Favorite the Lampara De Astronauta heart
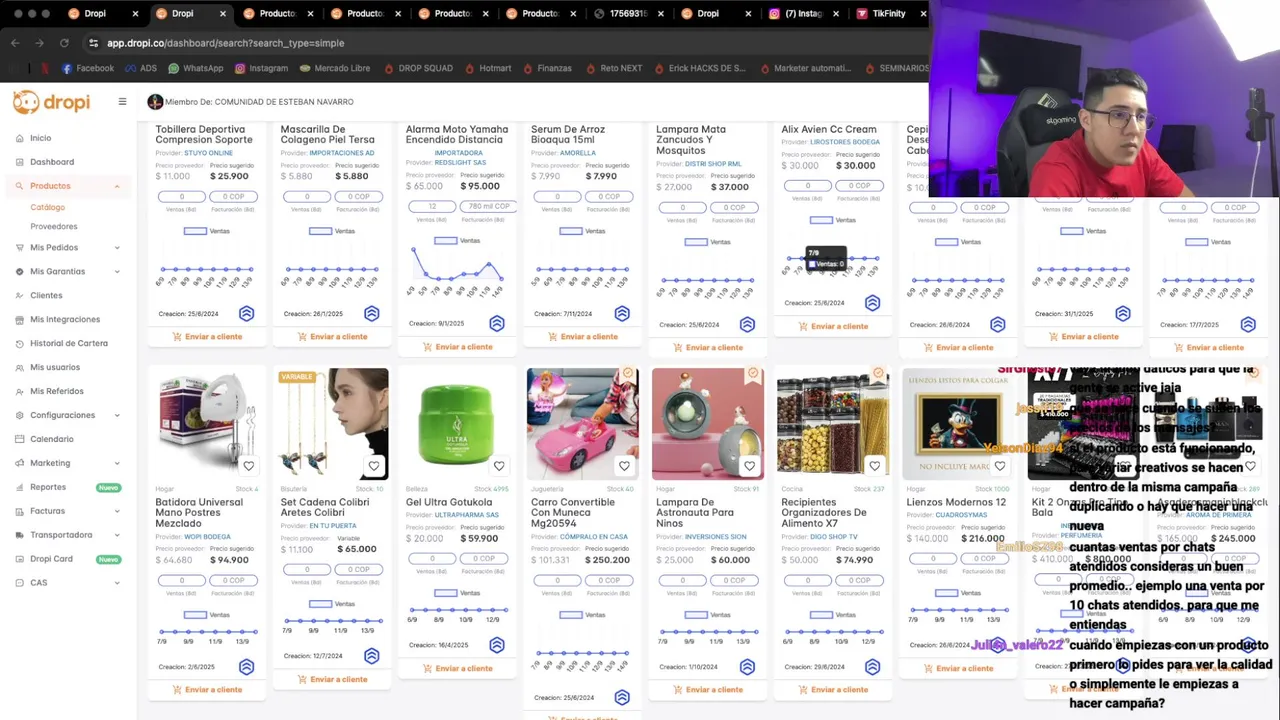 click(749, 466)
